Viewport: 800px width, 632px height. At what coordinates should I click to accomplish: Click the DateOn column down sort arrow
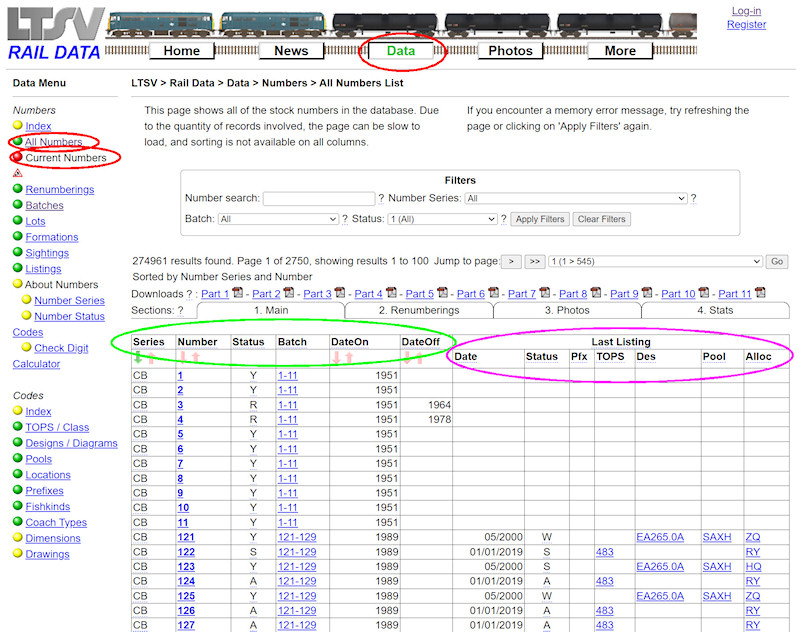pyautogui.click(x=337, y=357)
